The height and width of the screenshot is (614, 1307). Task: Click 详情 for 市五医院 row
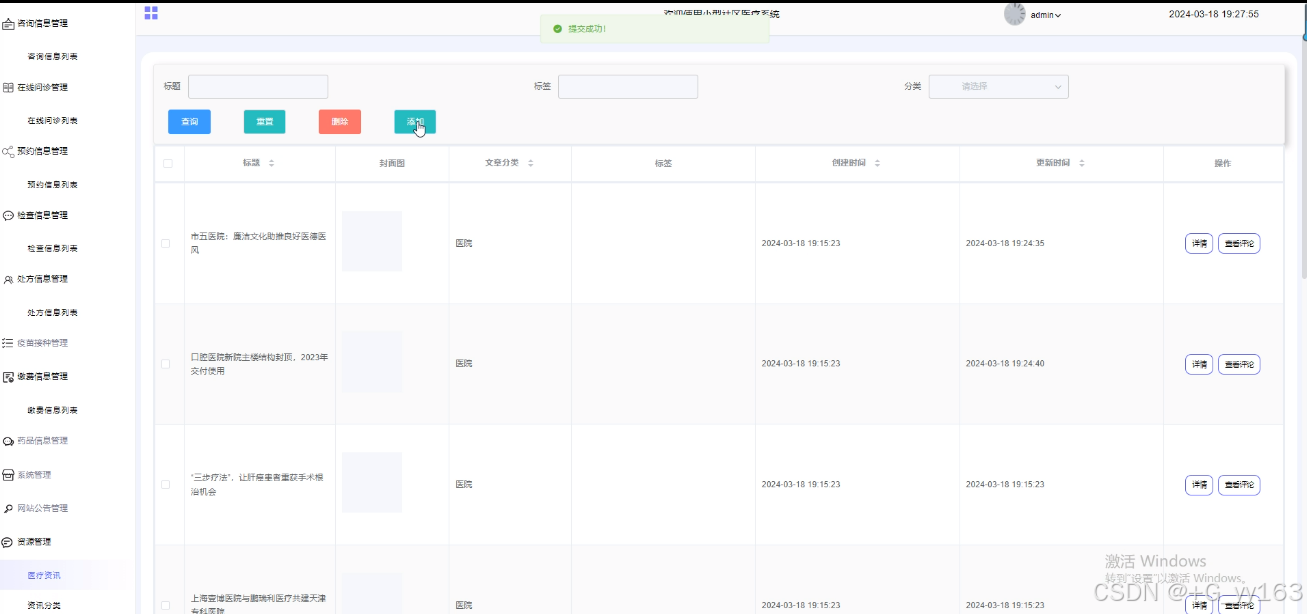1199,243
